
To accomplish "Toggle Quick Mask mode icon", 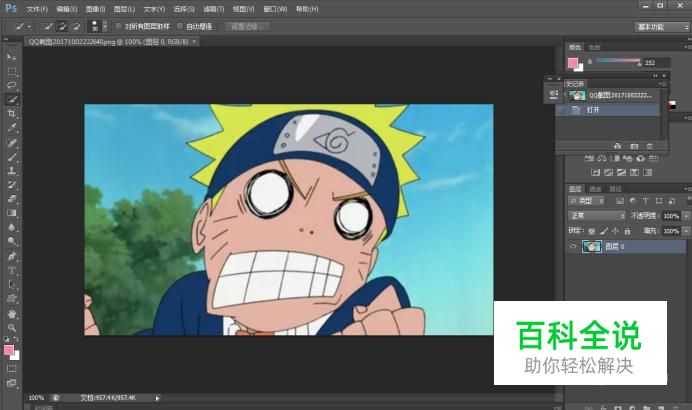I will point(11,369).
